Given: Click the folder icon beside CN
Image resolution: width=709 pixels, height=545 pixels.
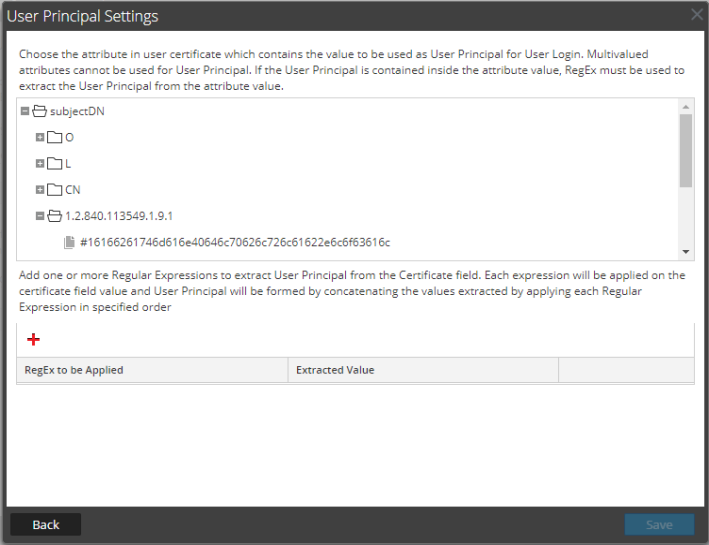Looking at the screenshot, I should pyautogui.click(x=55, y=189).
